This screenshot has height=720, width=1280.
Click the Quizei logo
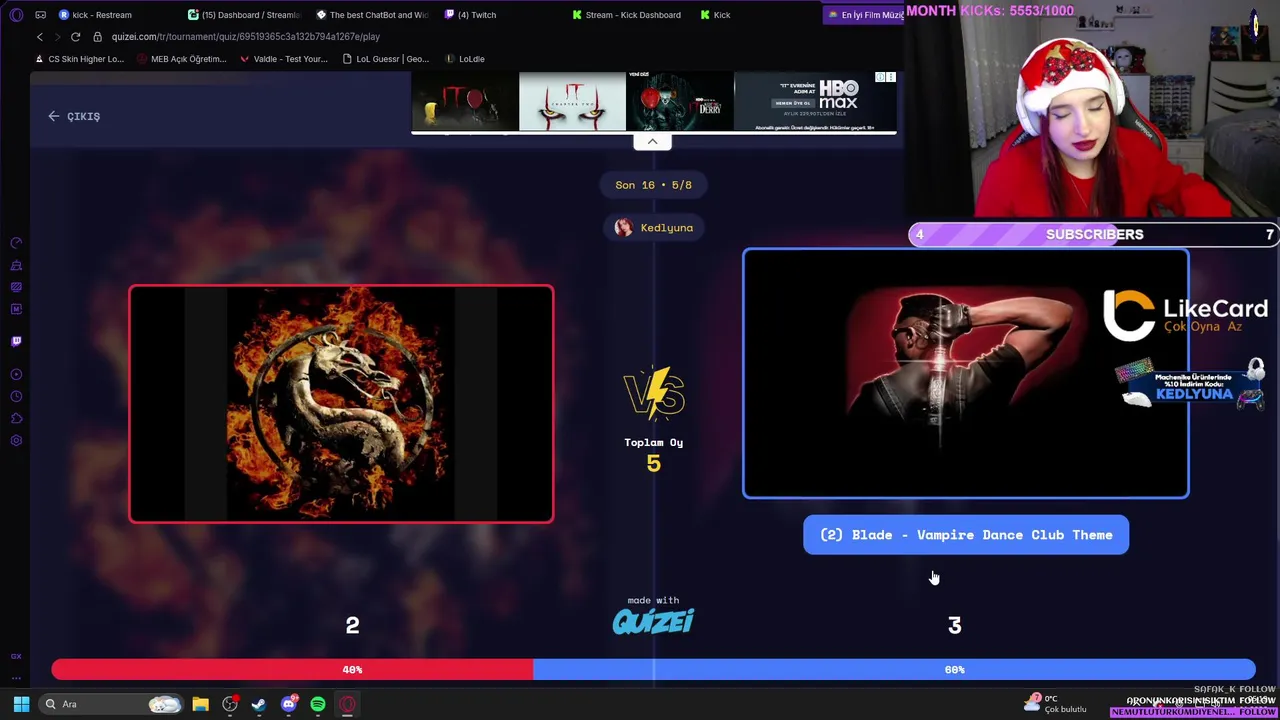click(x=653, y=621)
